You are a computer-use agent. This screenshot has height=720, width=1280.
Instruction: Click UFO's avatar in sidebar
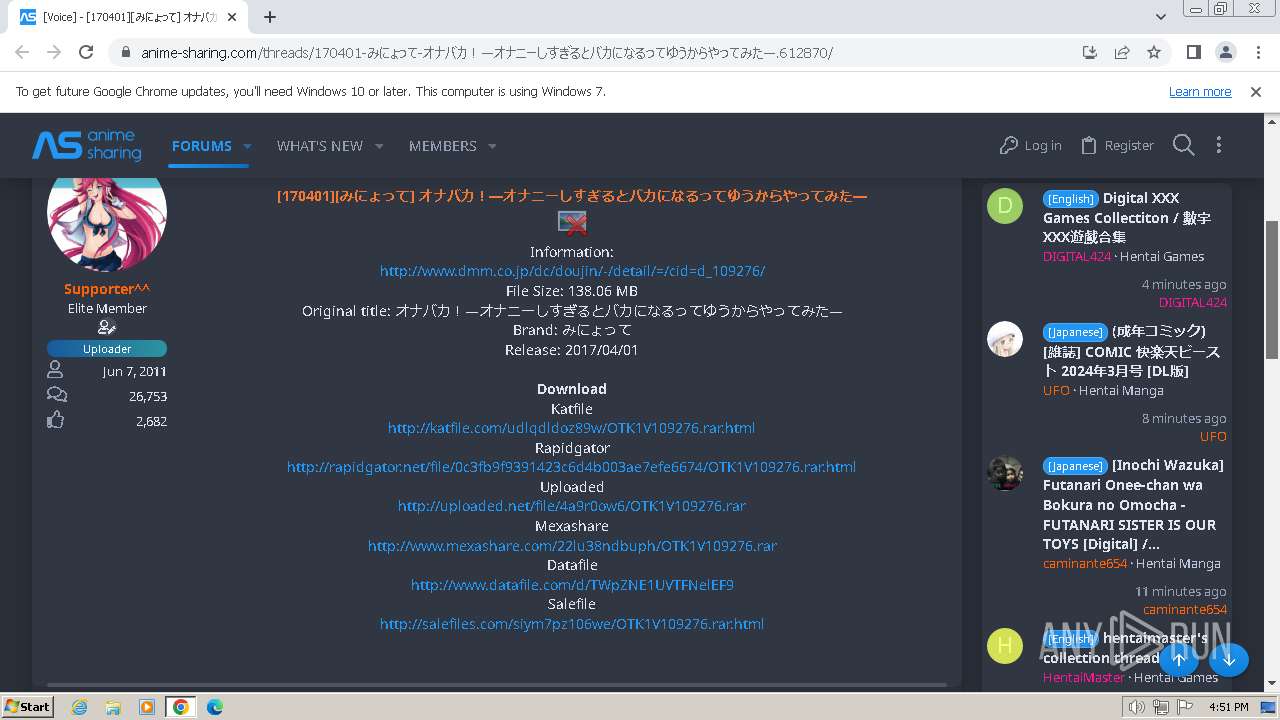click(1005, 340)
